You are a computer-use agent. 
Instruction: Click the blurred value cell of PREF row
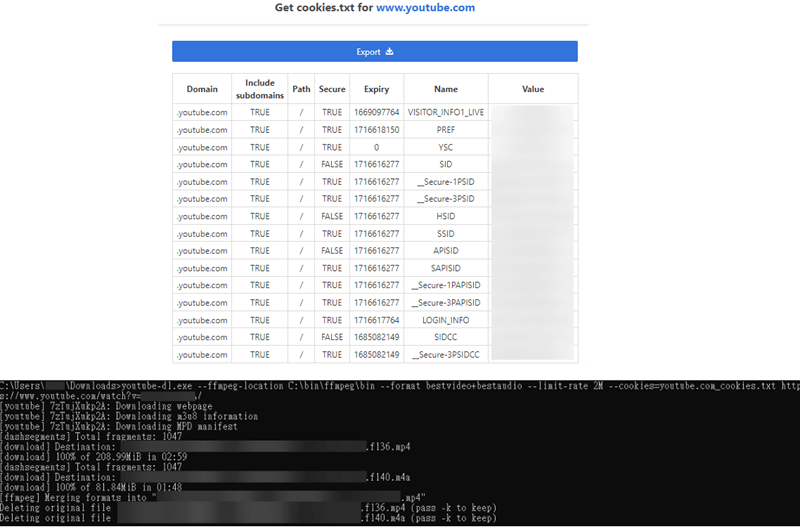click(533, 130)
